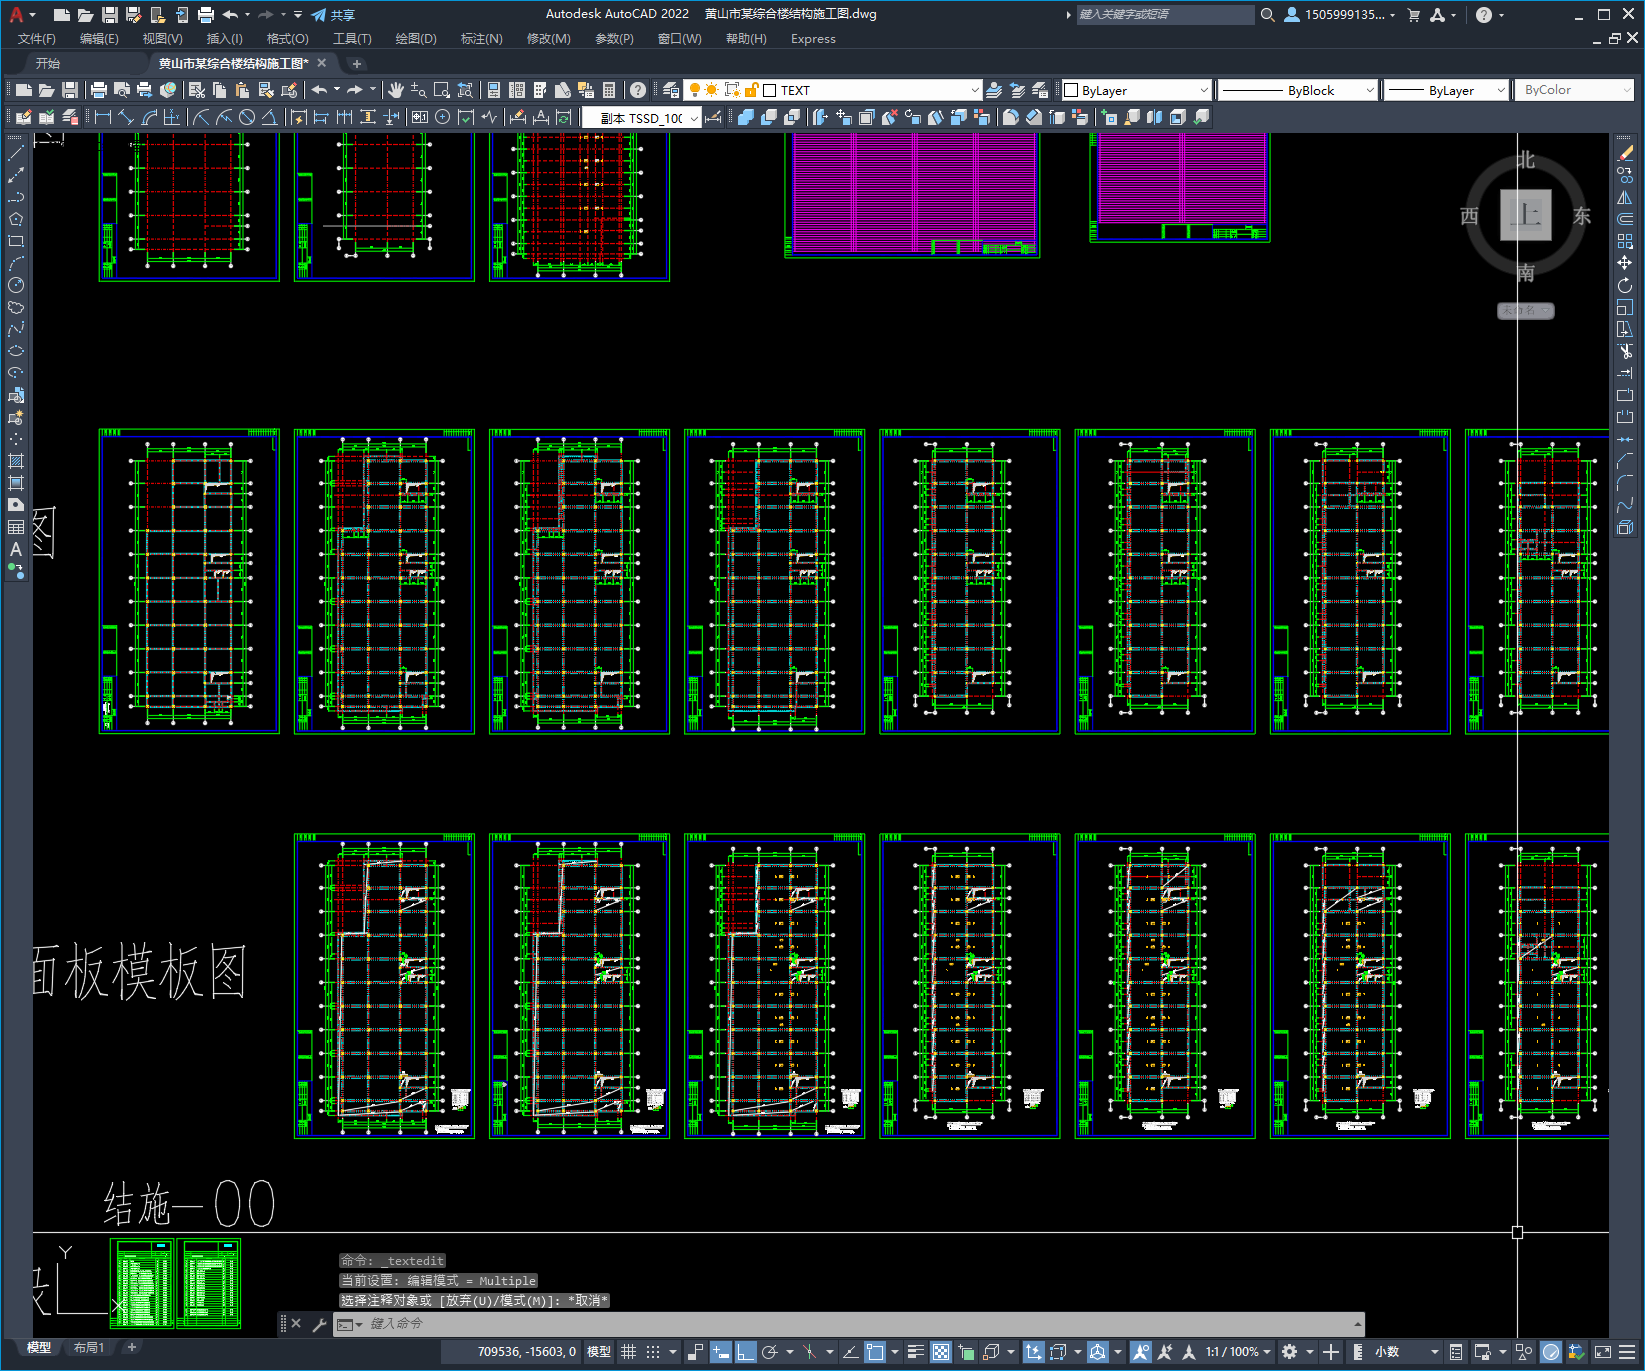Expand the undo history arrow in quick access toolbar
This screenshot has width=1645, height=1371.
[247, 15]
